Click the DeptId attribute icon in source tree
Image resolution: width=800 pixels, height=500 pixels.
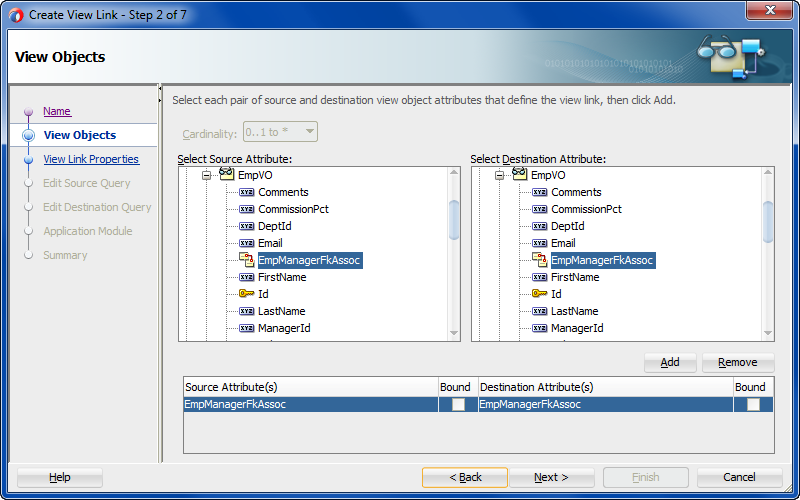[246, 226]
